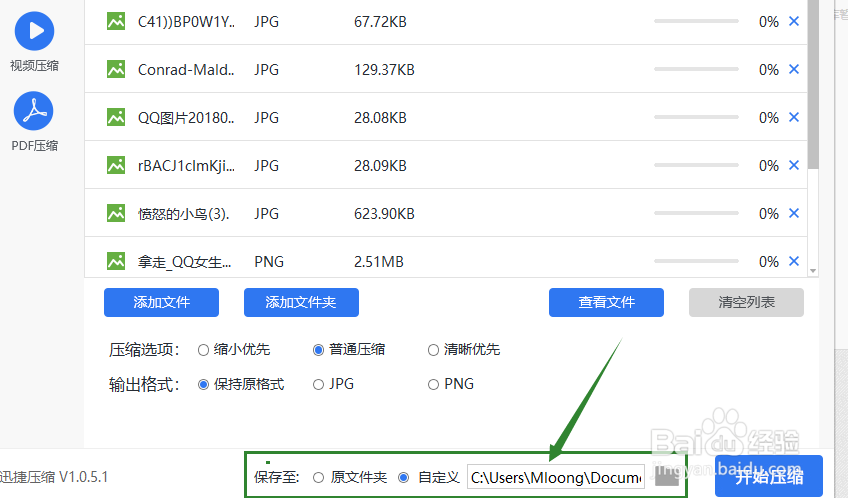Select file name QQ图片20180..
The image size is (848, 498).
[x=186, y=117]
